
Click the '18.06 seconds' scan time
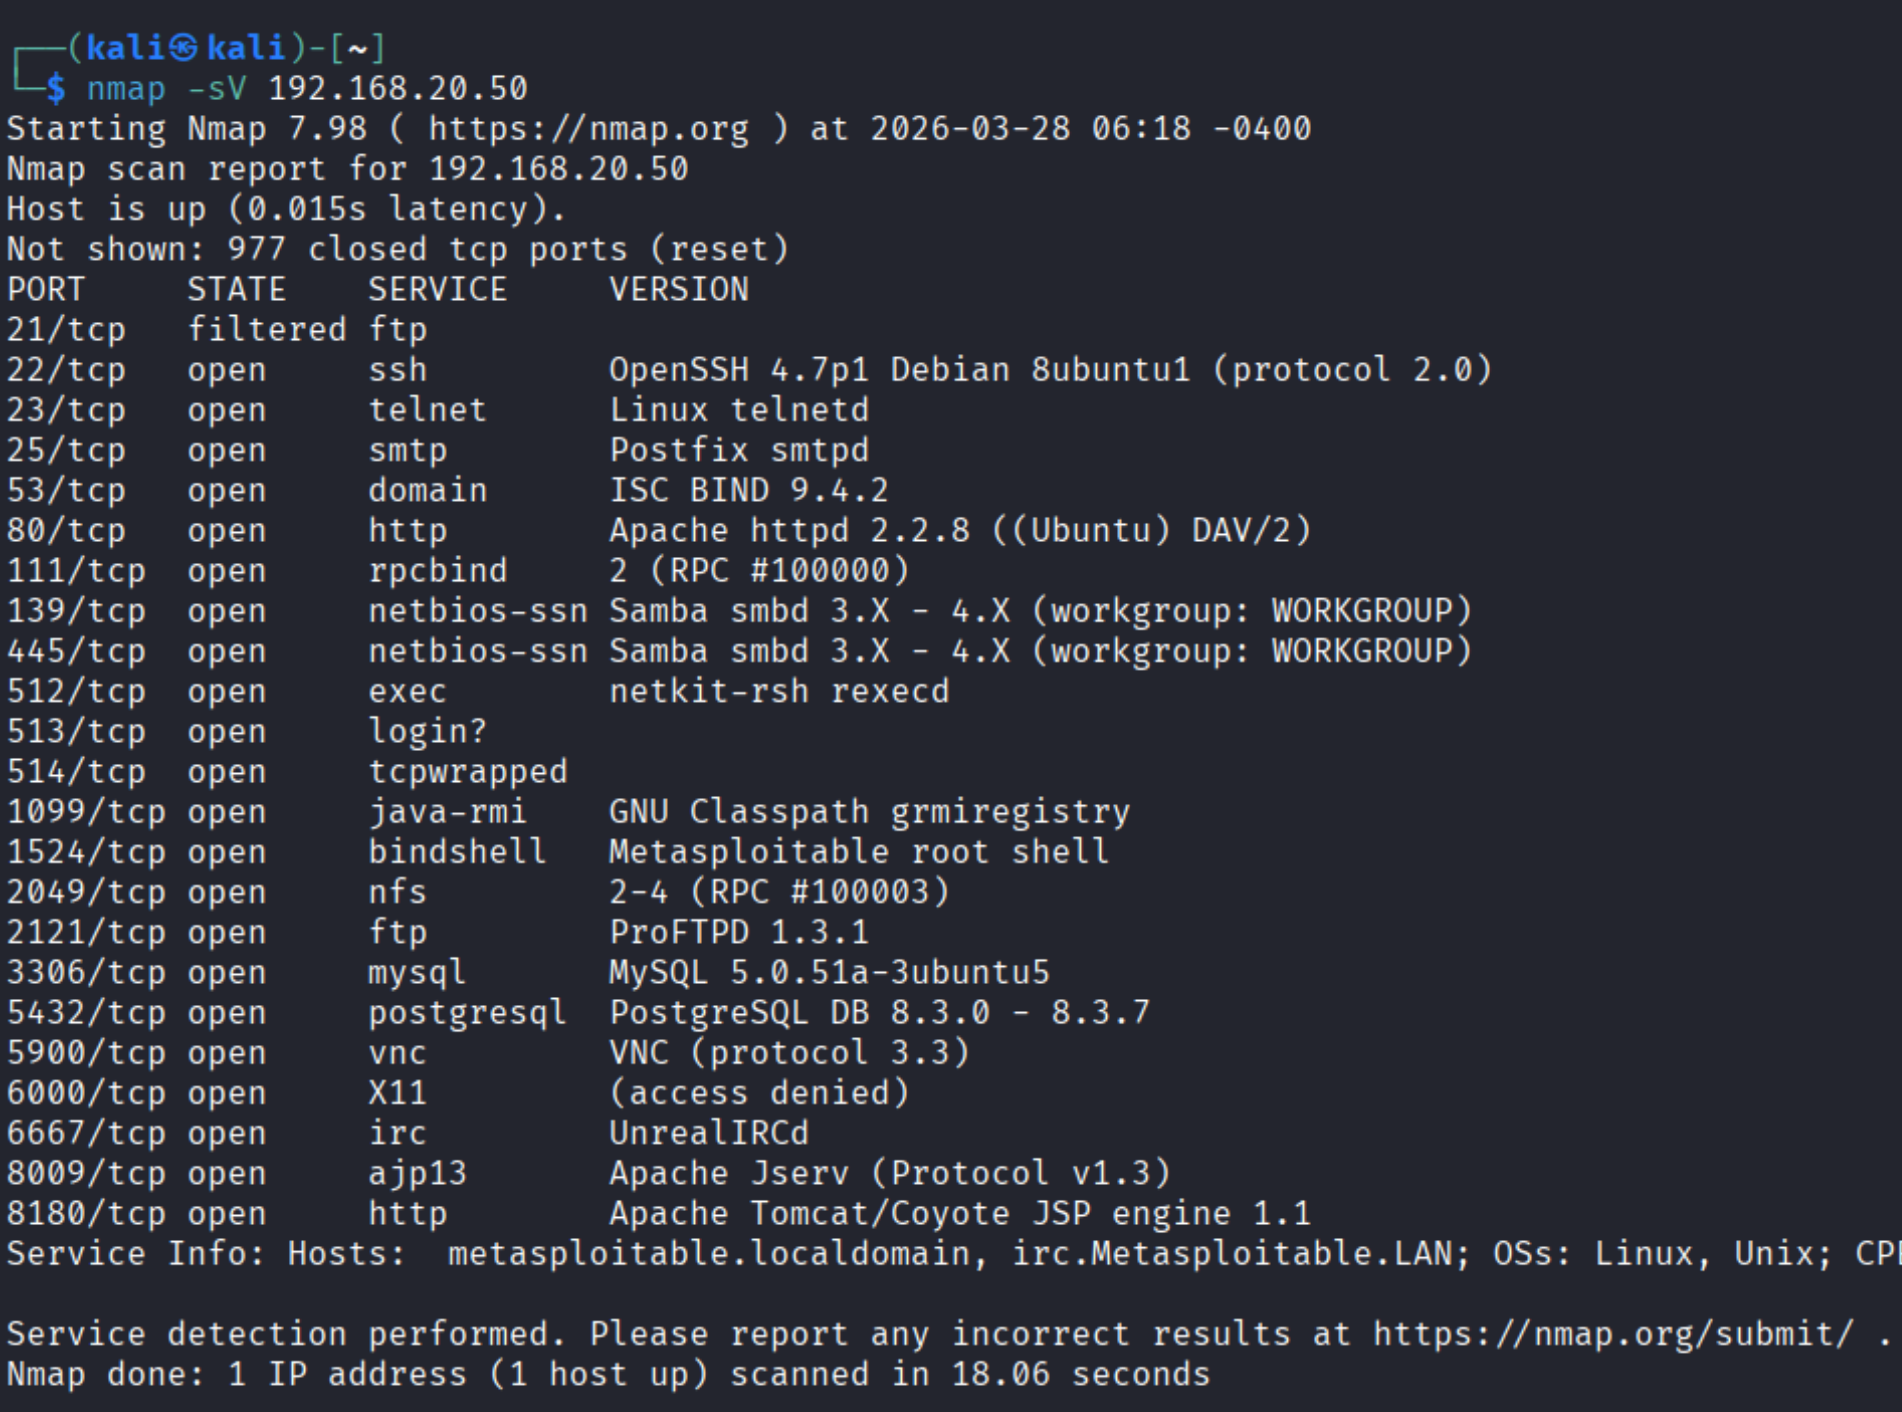pyautogui.click(x=1080, y=1375)
